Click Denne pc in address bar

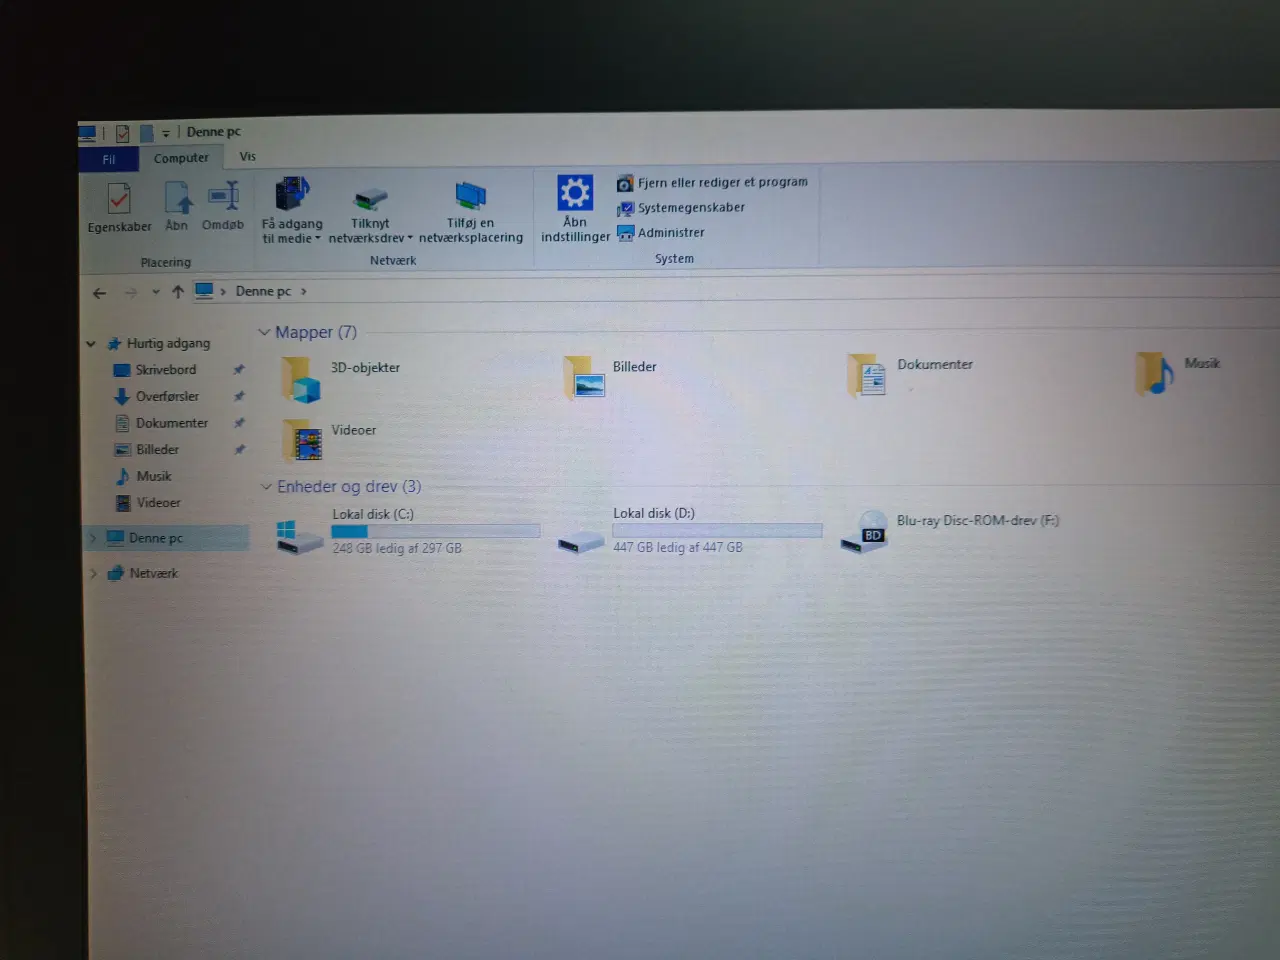tap(263, 291)
